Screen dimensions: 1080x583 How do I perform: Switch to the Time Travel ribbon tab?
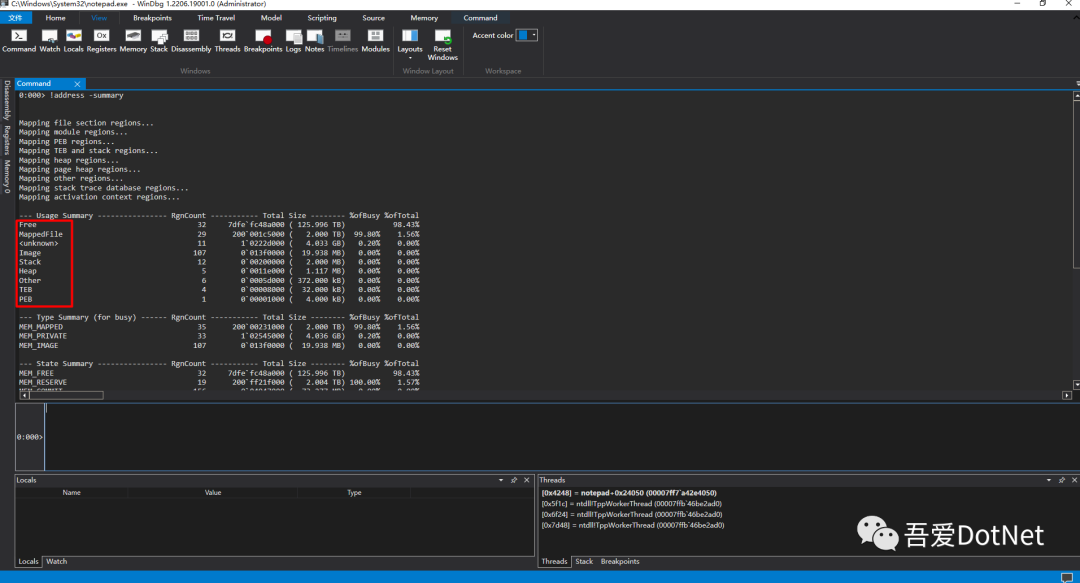point(217,18)
